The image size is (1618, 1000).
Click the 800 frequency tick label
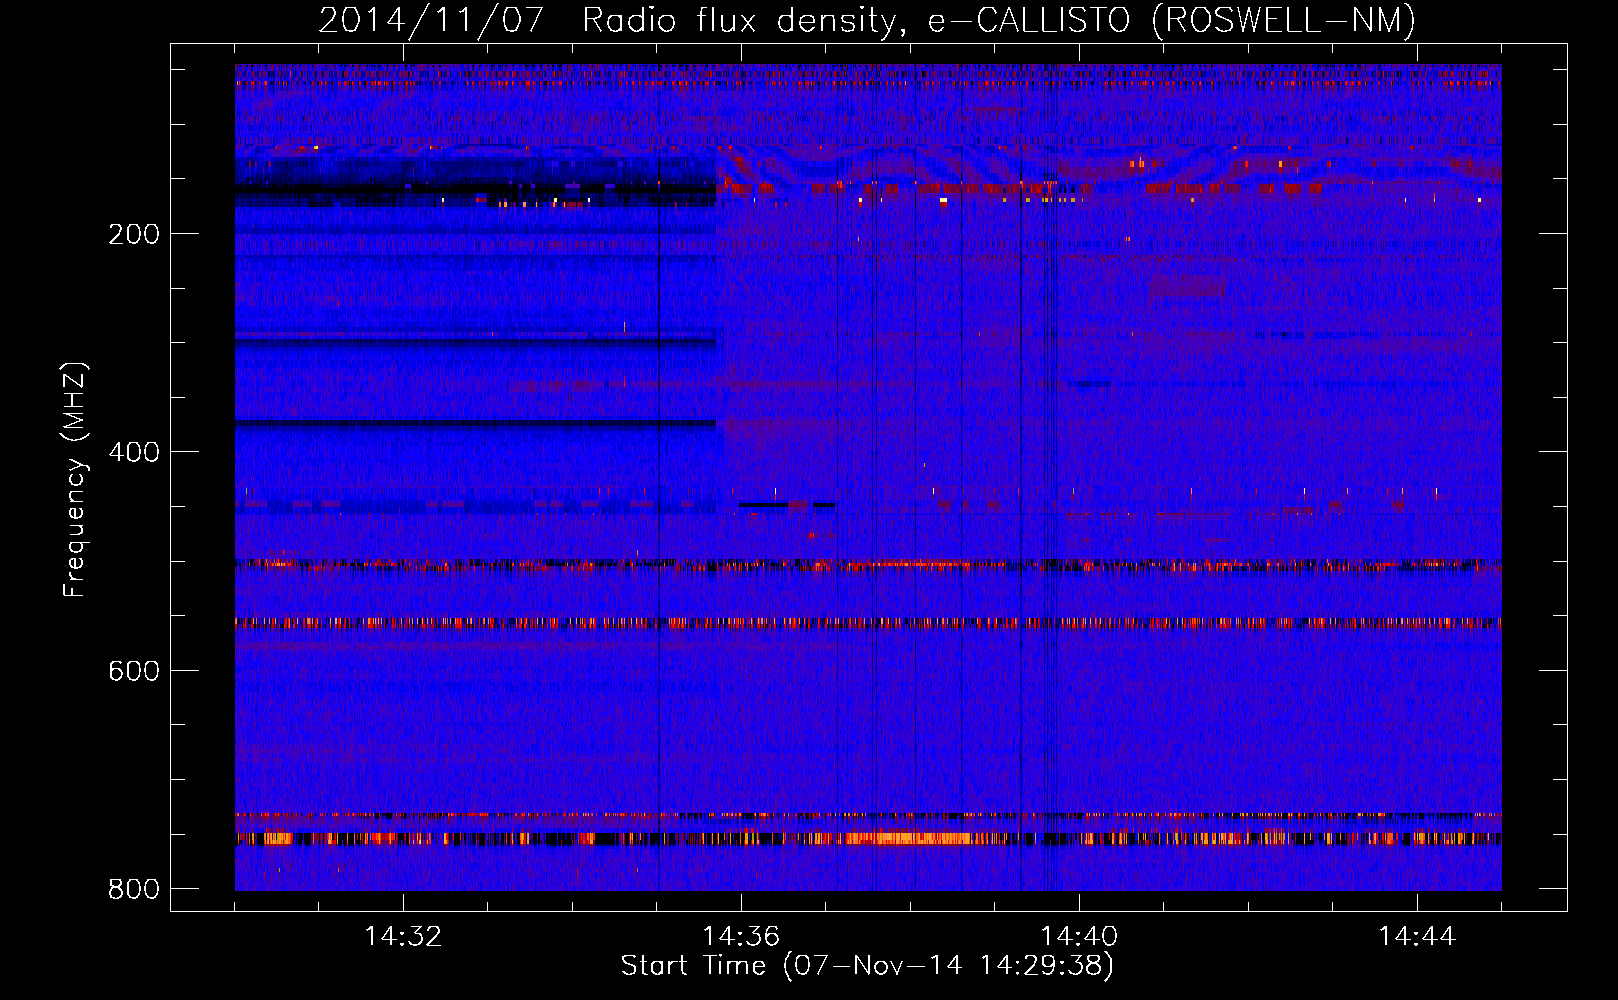[x=134, y=889]
